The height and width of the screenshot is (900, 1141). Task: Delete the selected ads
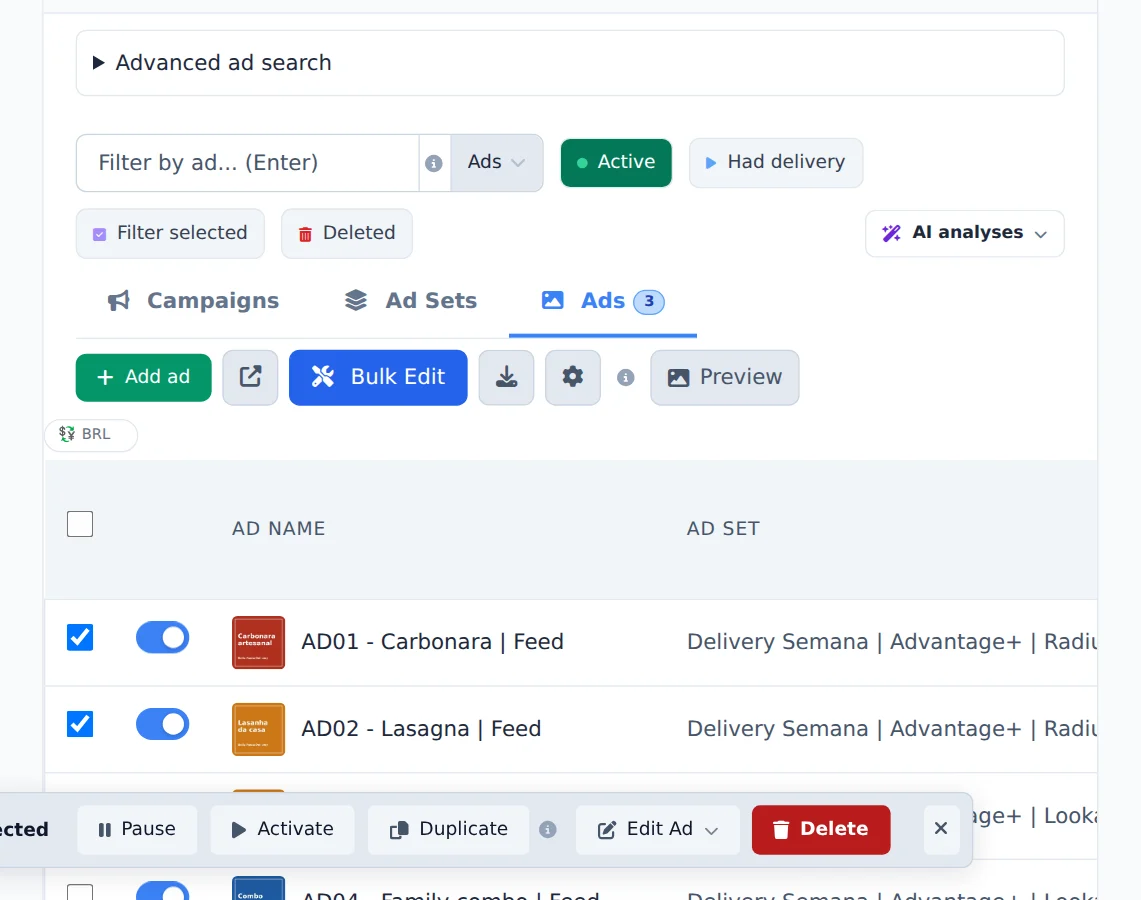pyautogui.click(x=821, y=829)
